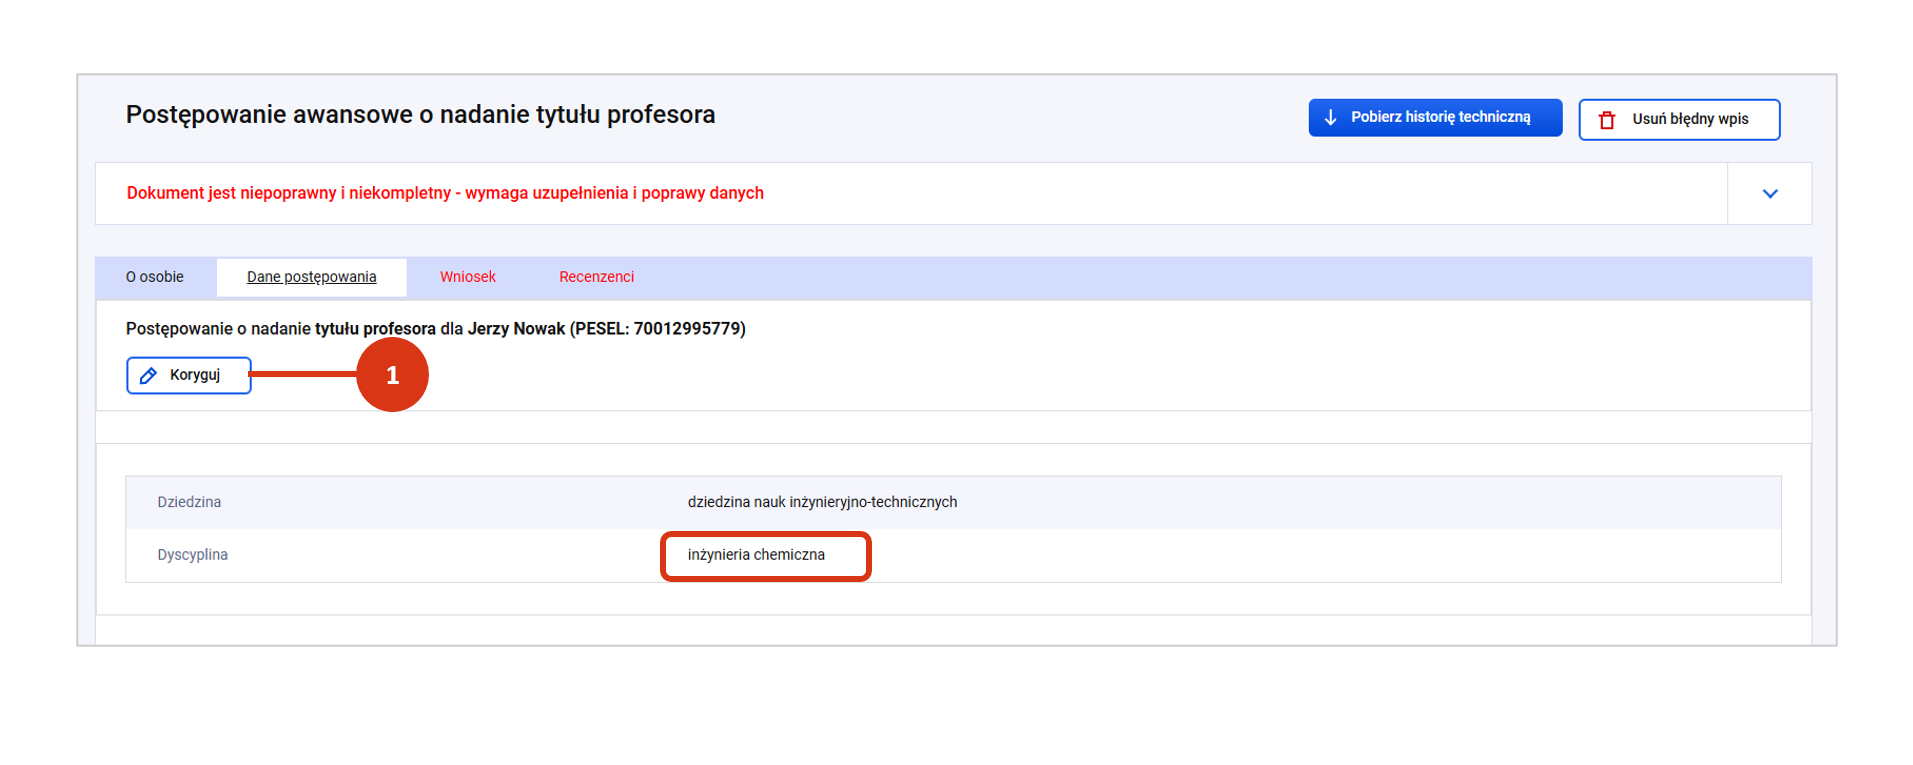Click the Koryguj button label
This screenshot has width=1913, height=765.
tap(195, 375)
